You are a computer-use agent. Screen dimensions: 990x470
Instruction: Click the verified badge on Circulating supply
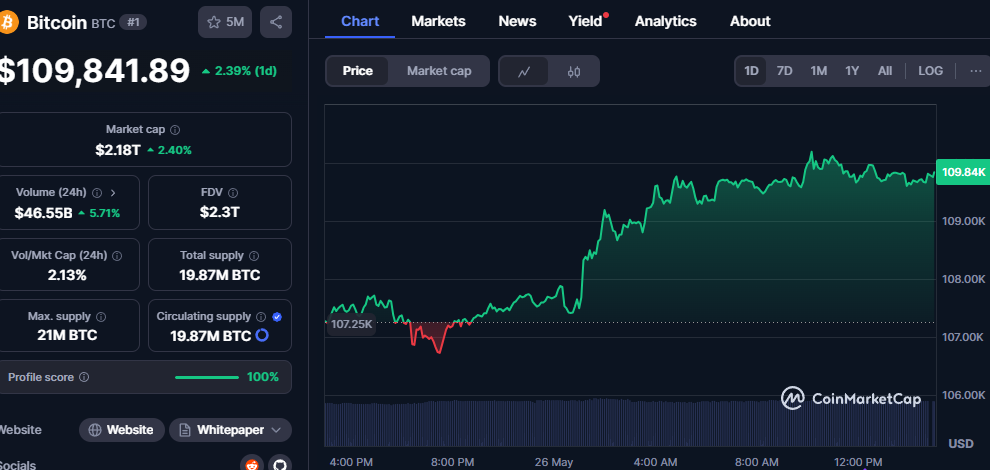click(x=277, y=316)
